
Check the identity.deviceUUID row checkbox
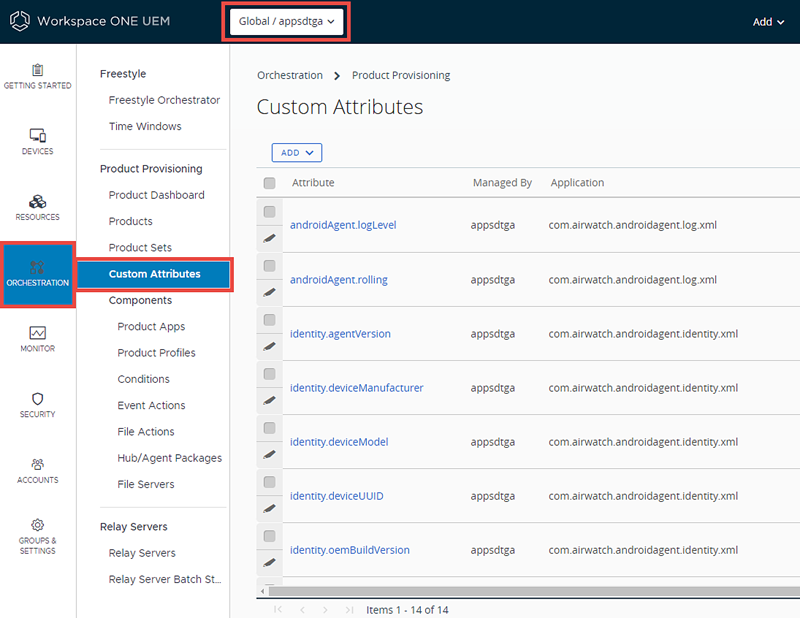pyautogui.click(x=269, y=482)
